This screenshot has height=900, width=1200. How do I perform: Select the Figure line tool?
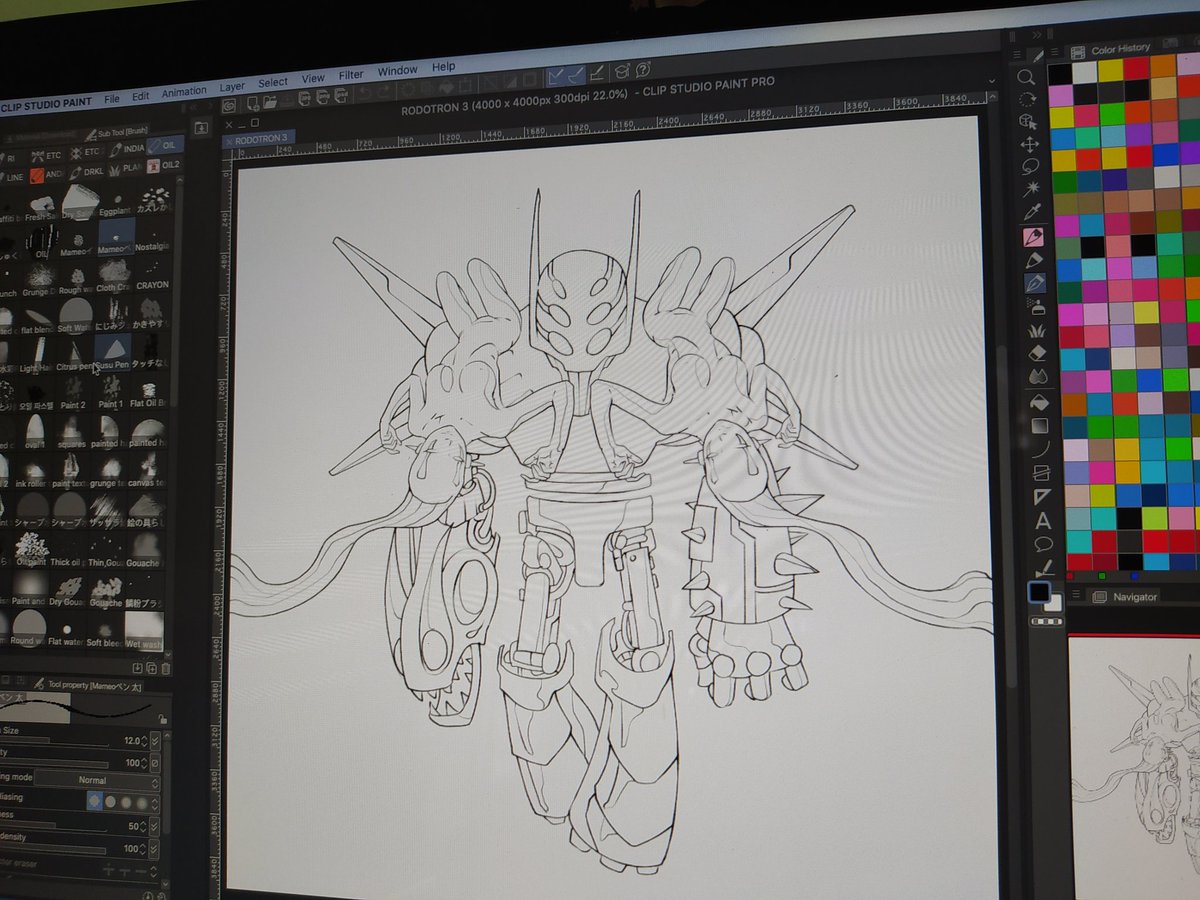click(1041, 449)
